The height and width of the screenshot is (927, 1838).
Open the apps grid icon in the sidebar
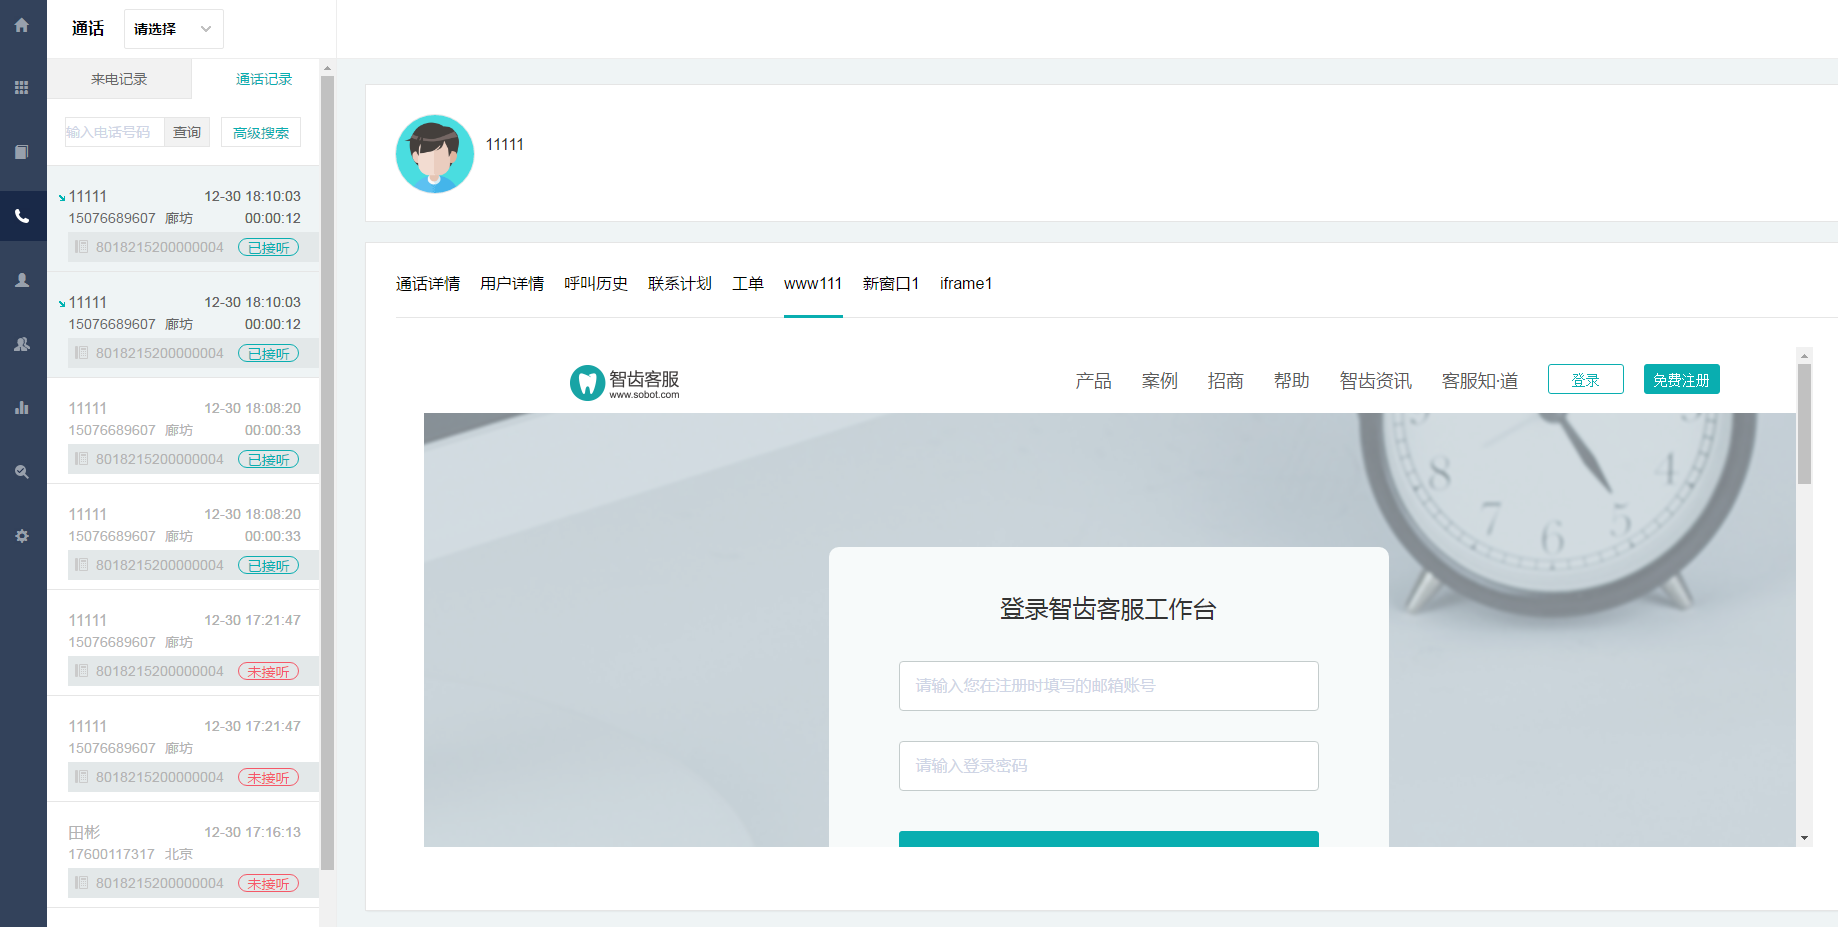pyautogui.click(x=22, y=88)
